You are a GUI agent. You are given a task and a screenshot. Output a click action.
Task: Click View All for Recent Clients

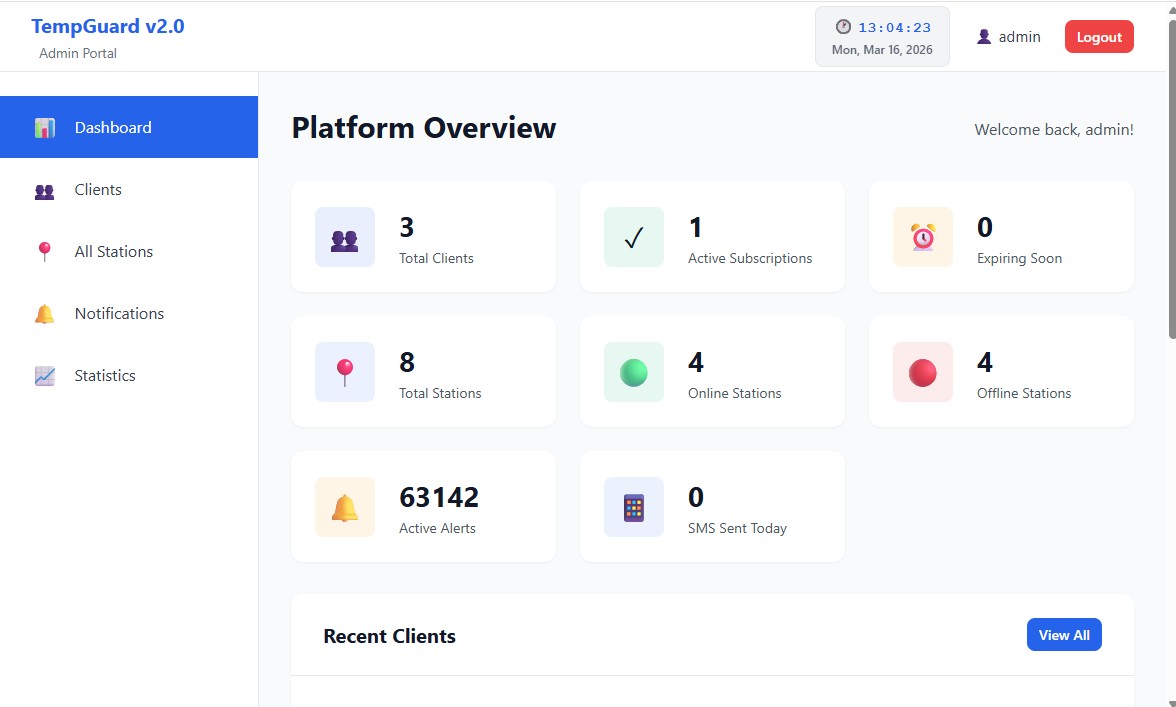1064,635
